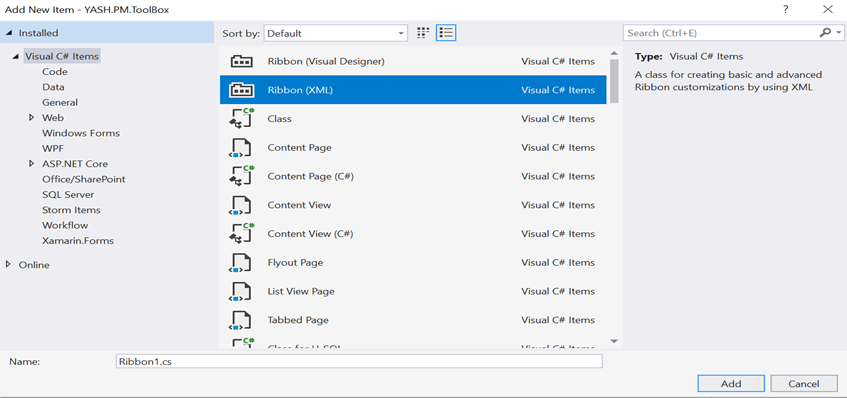The height and width of the screenshot is (398, 847).
Task: Switch to small icons view
Action: pos(423,33)
